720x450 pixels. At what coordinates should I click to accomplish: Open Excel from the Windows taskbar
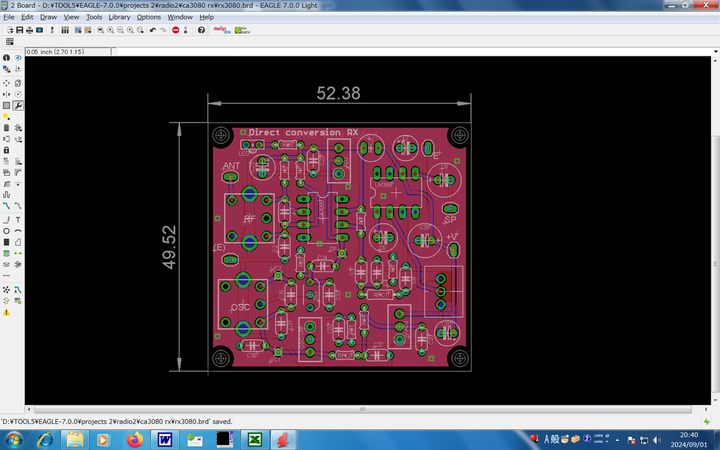click(255, 439)
